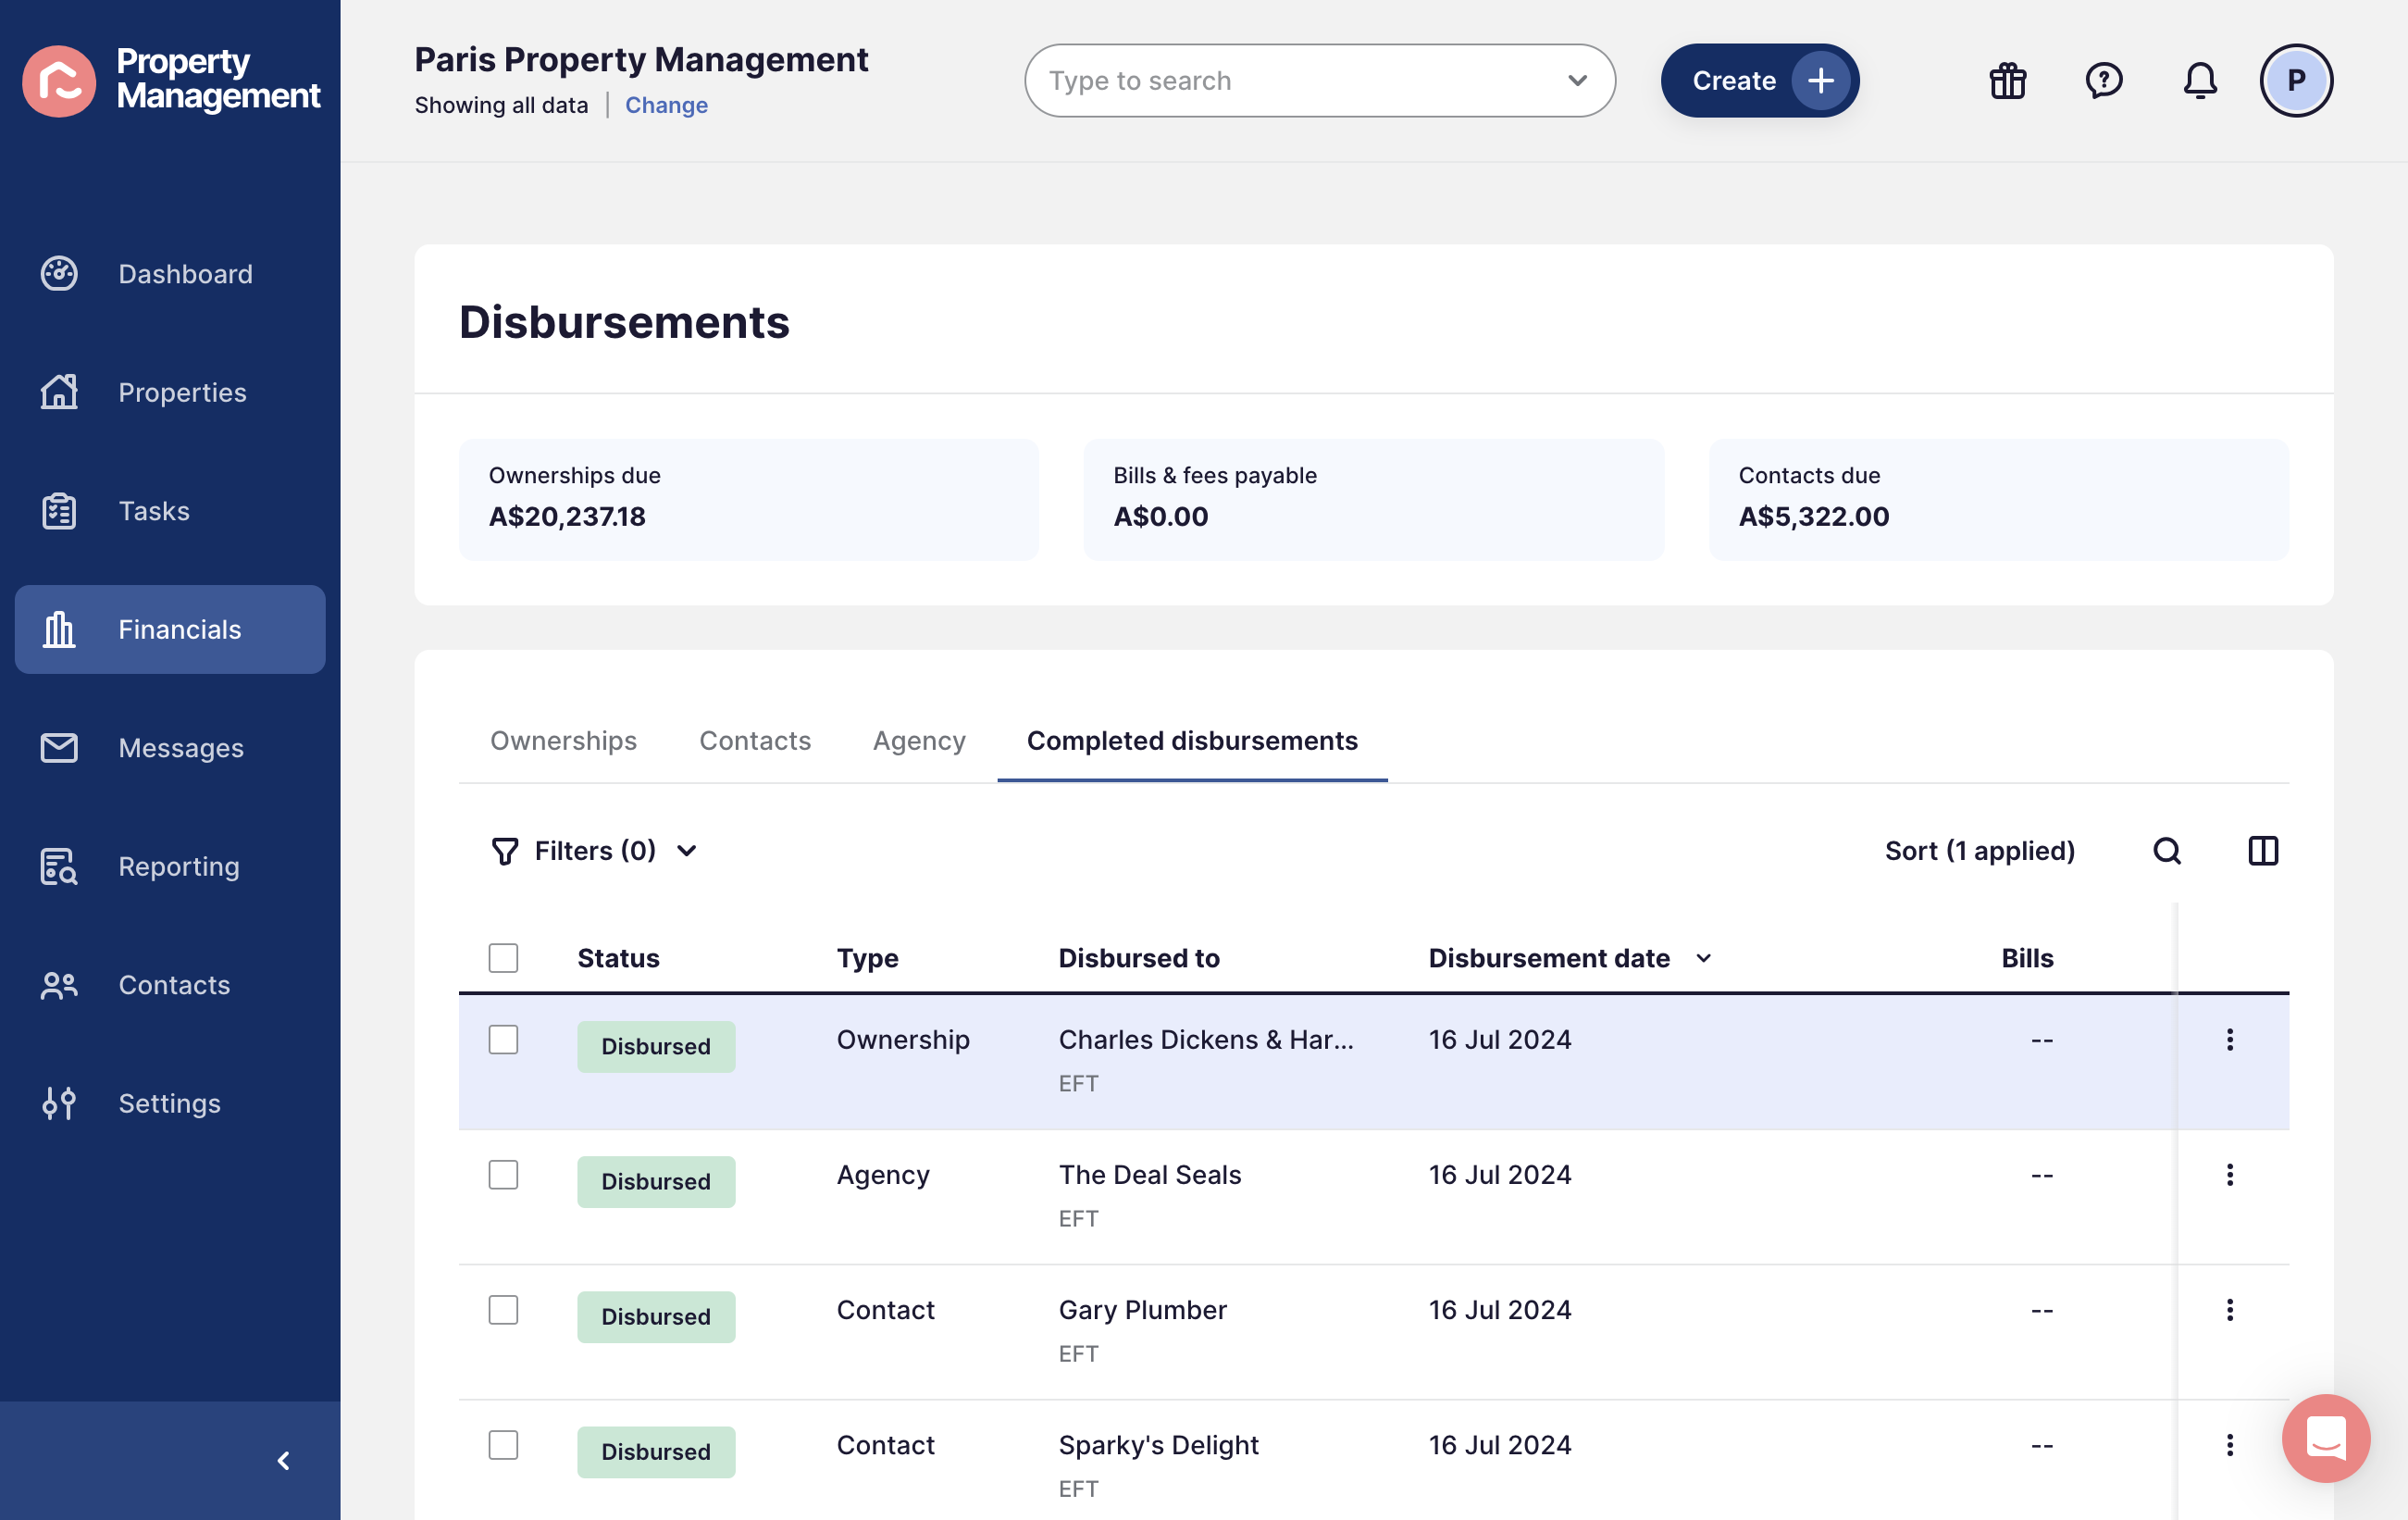
Task: Open Reporting in the sidebar
Action: point(170,866)
